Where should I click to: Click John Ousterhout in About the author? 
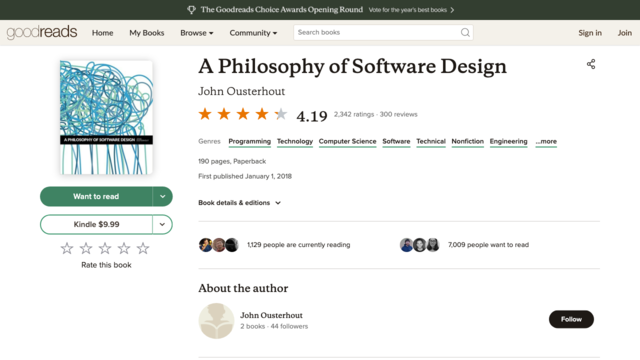[x=271, y=315]
